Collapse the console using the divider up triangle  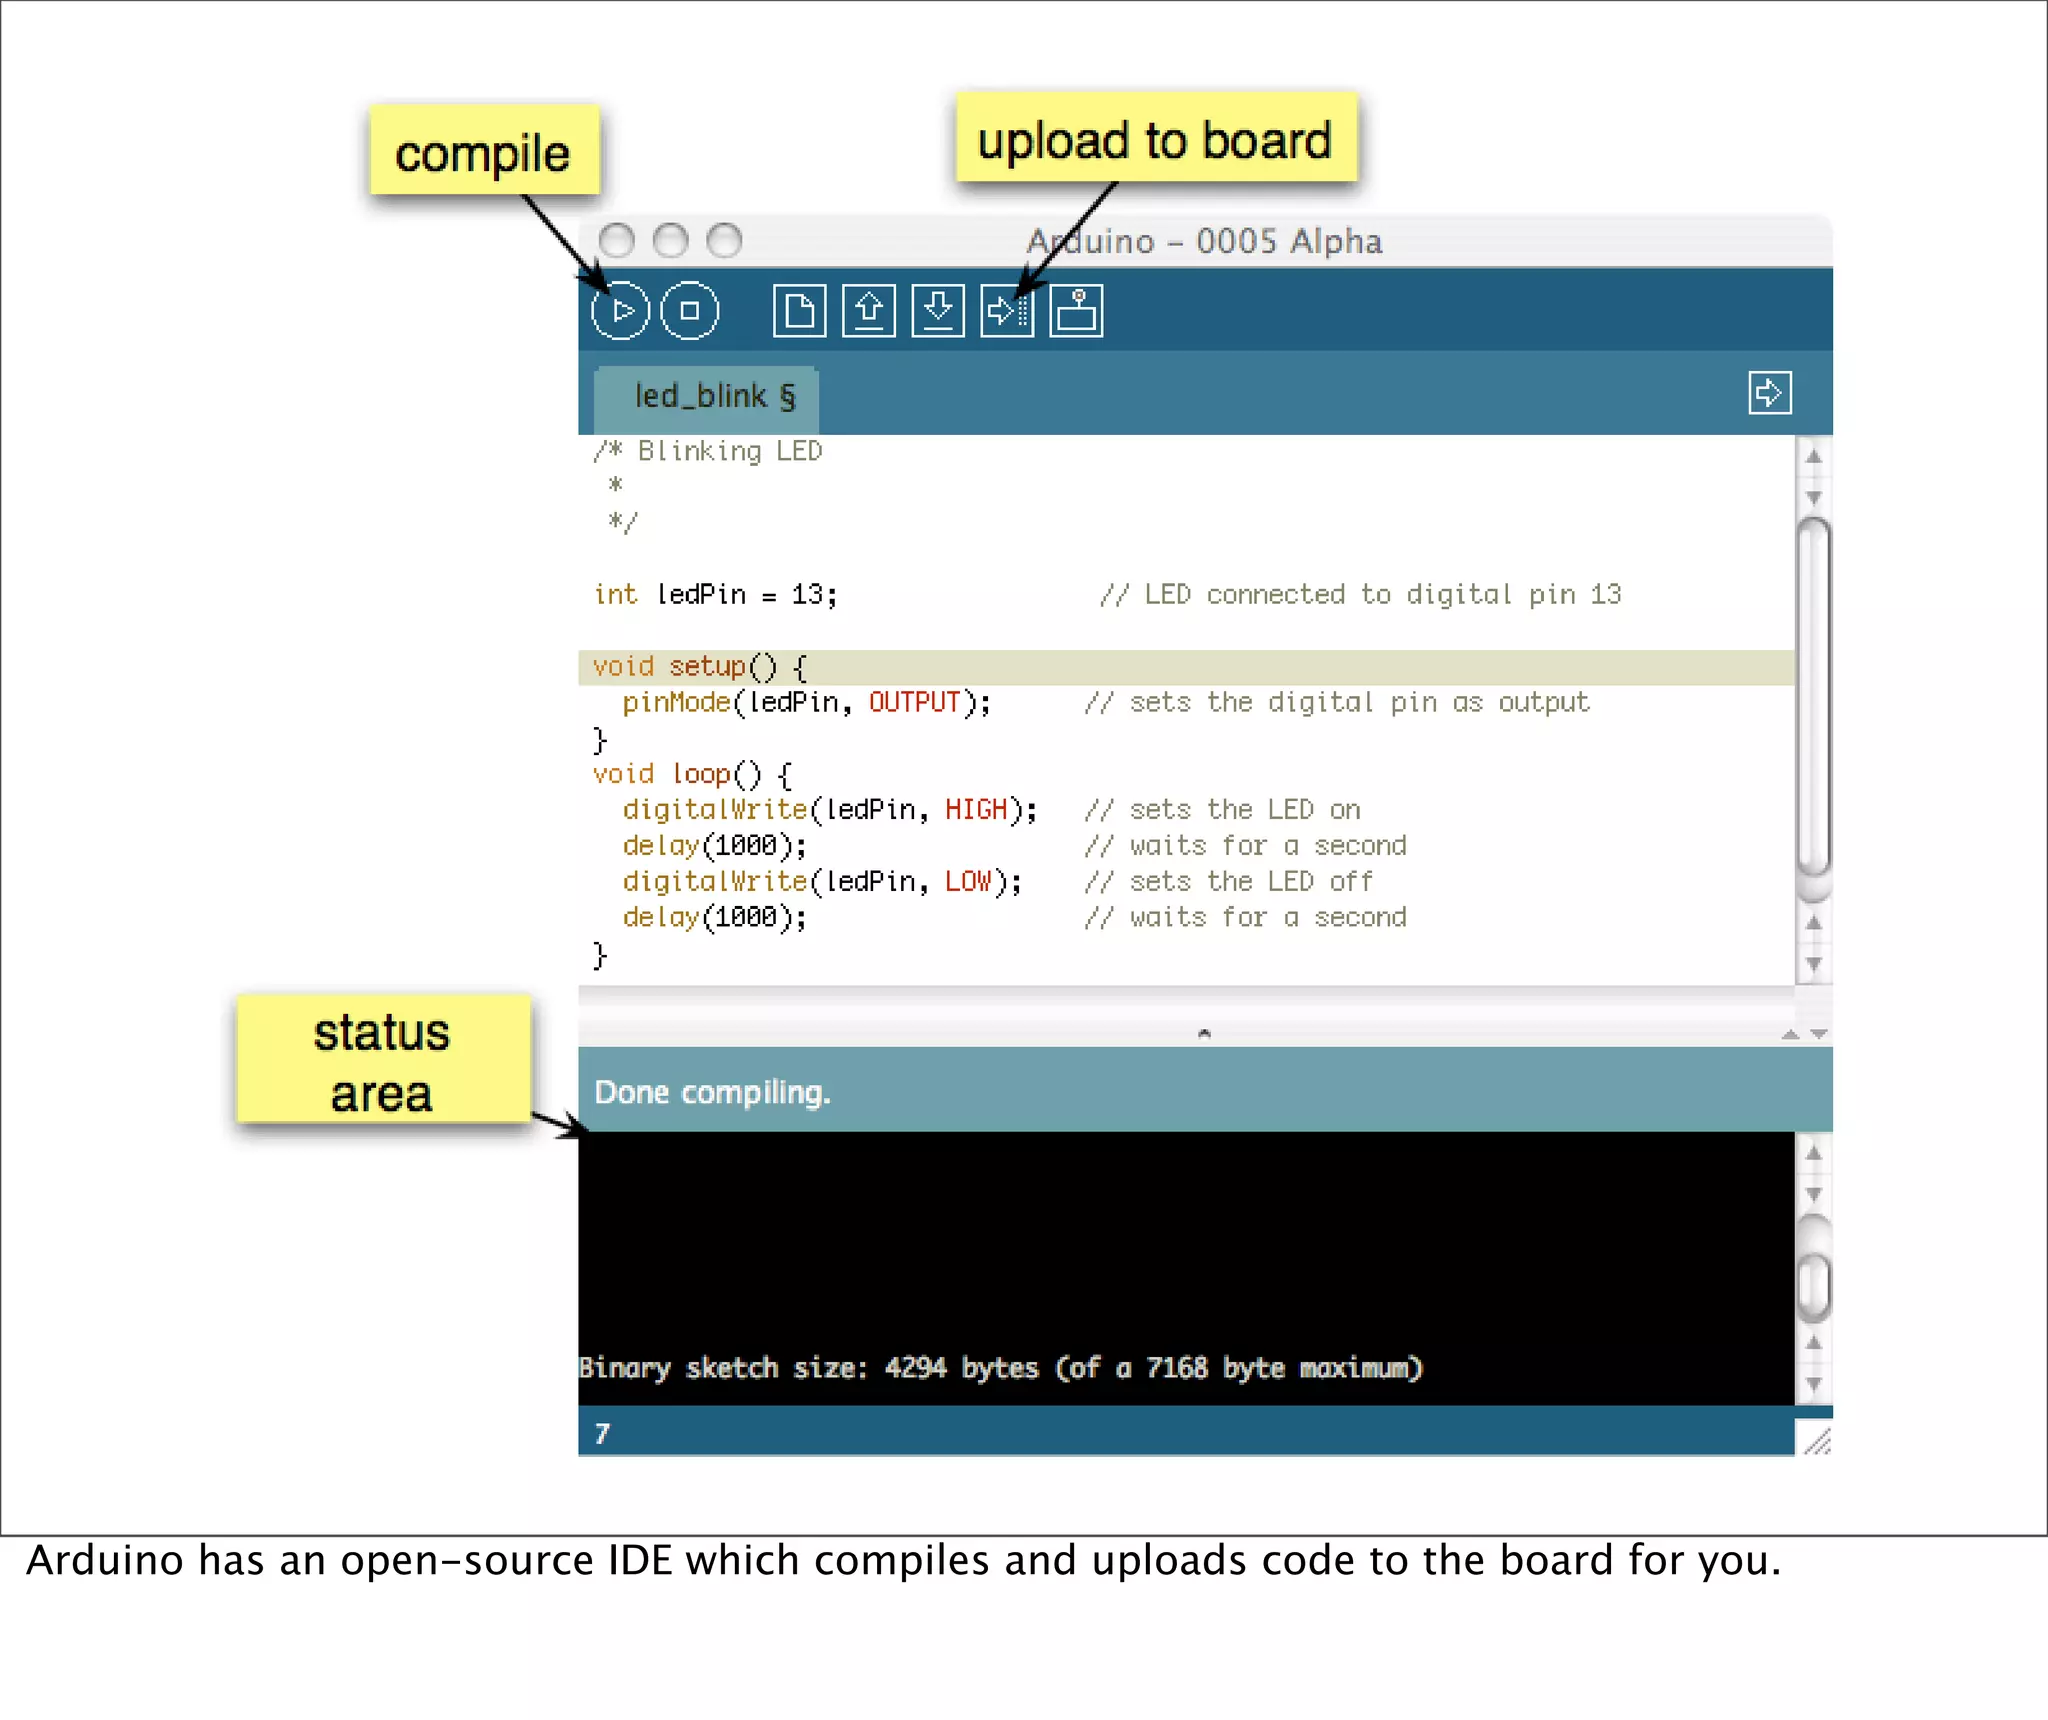[x=1790, y=1035]
